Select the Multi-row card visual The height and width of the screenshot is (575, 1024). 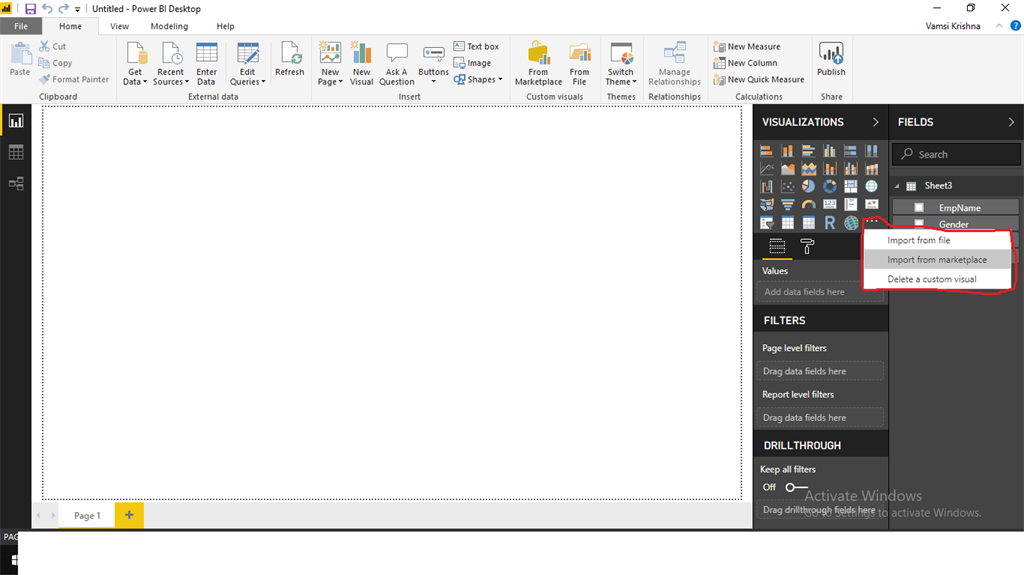point(850,205)
